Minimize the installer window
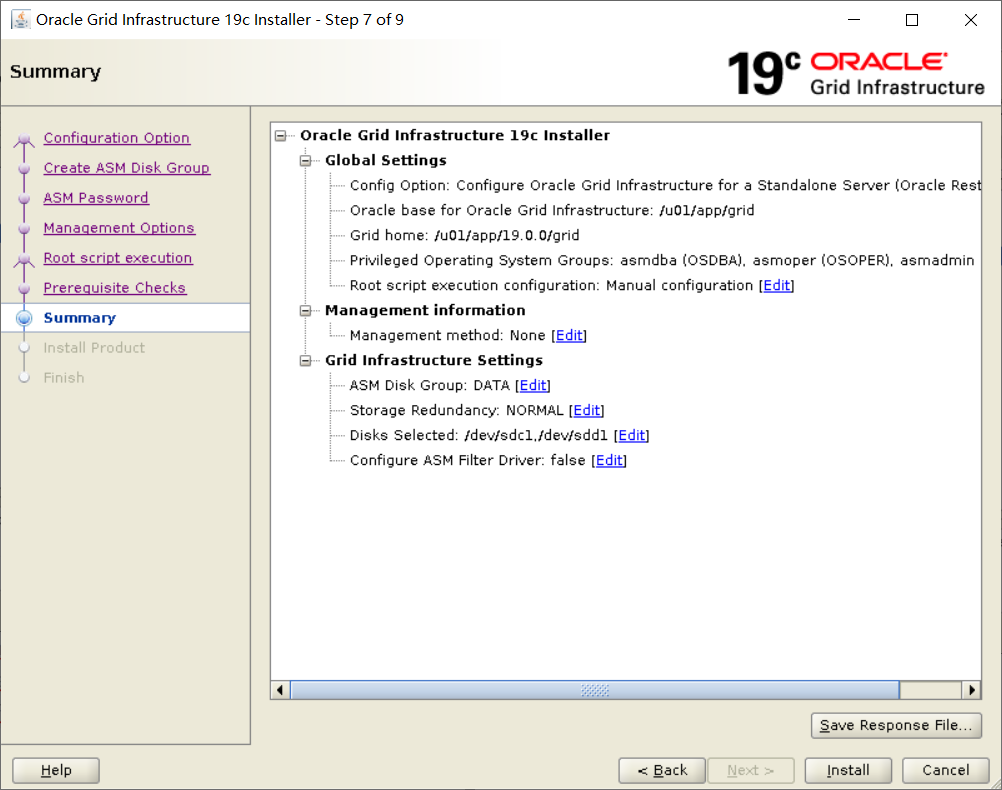 (x=854, y=20)
